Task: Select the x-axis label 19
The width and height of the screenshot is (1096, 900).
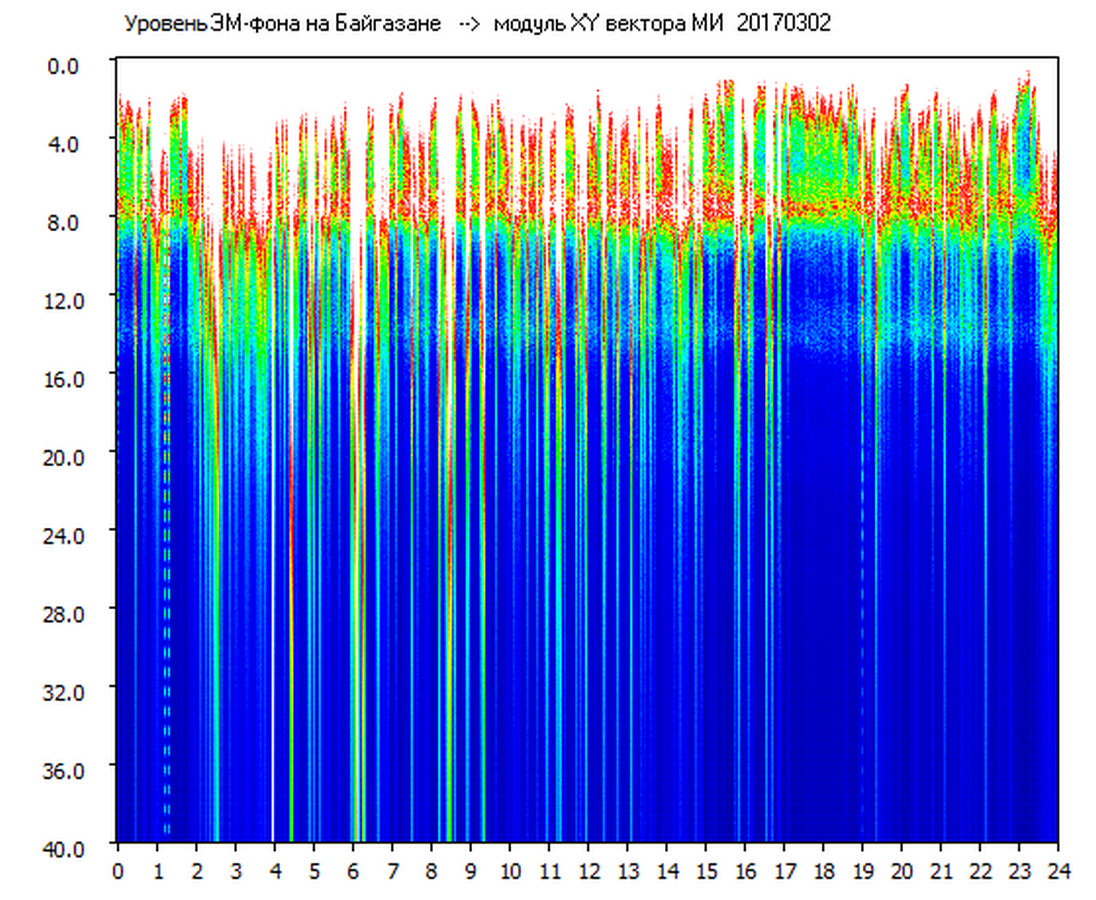Action: [862, 871]
